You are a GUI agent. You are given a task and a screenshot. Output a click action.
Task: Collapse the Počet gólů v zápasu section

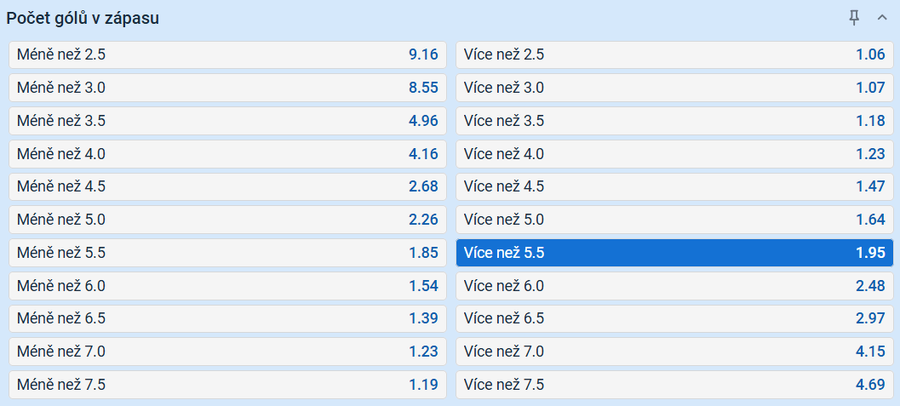tap(881, 18)
